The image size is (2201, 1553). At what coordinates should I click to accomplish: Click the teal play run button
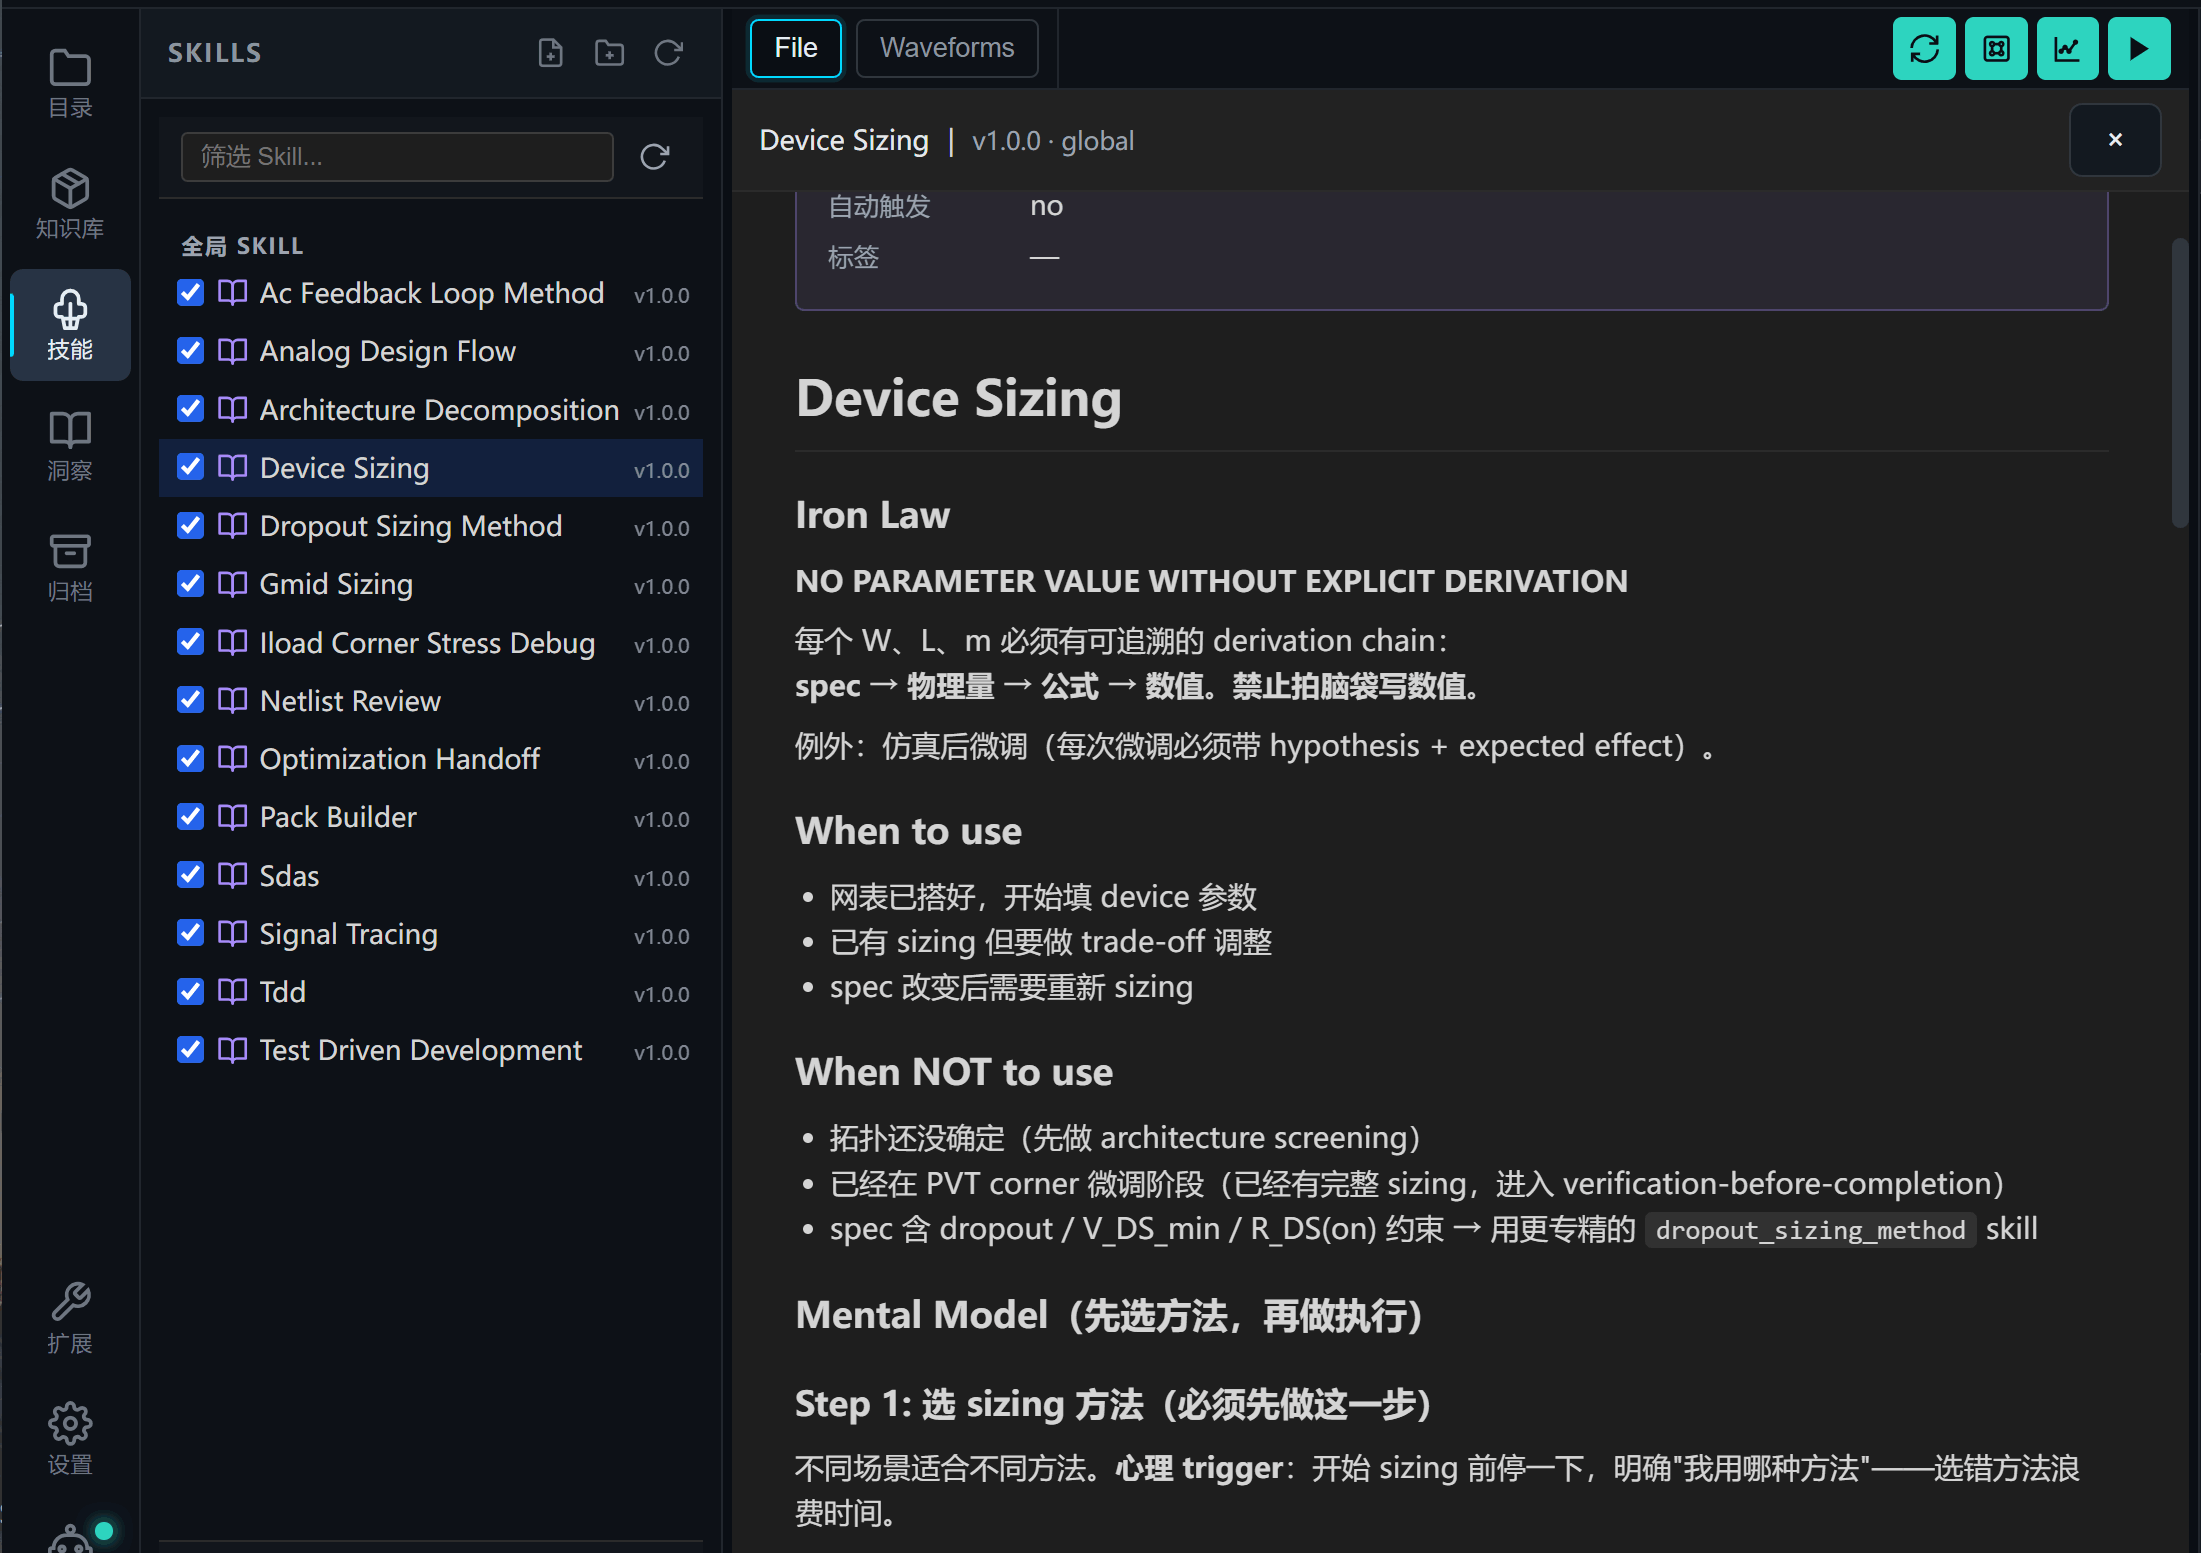[2139, 48]
